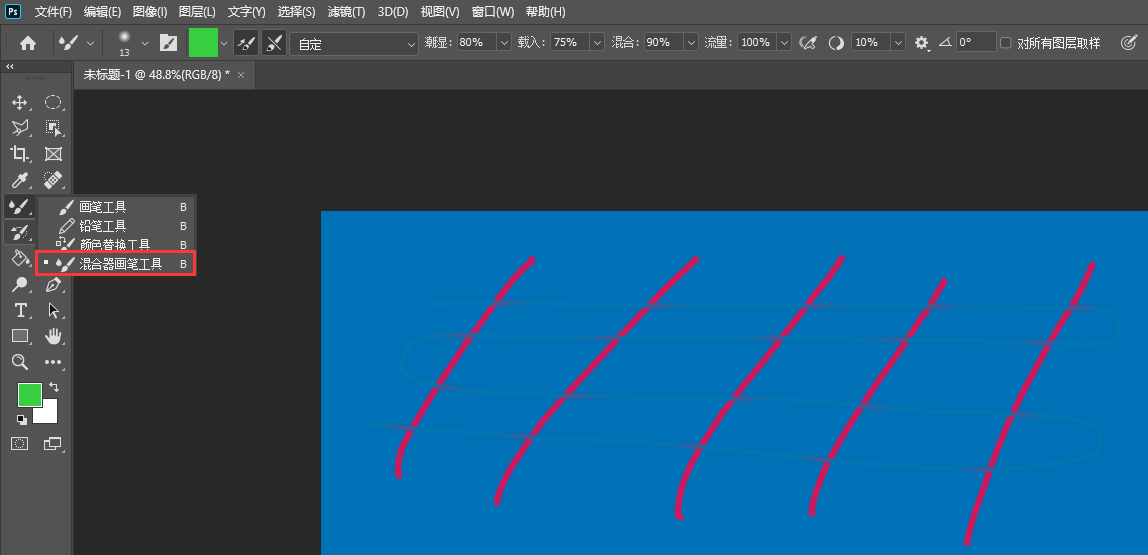Click the green foreground color swatch
The image size is (1148, 555).
tap(29, 395)
